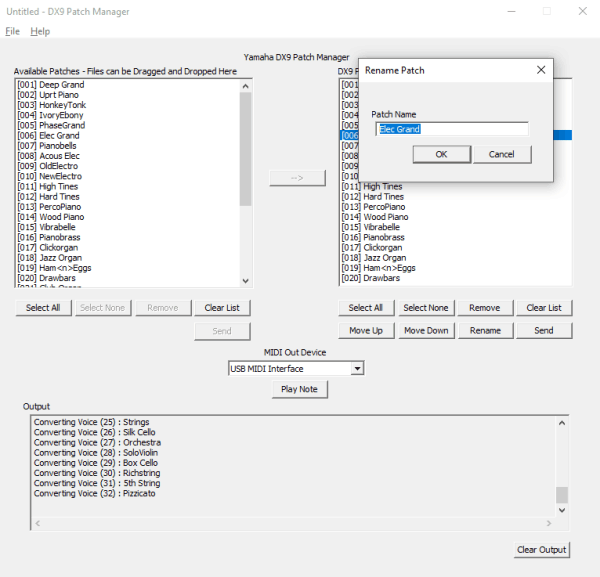Click OK in Rename Patch dialog
This screenshot has height=577, width=600.
tap(441, 154)
